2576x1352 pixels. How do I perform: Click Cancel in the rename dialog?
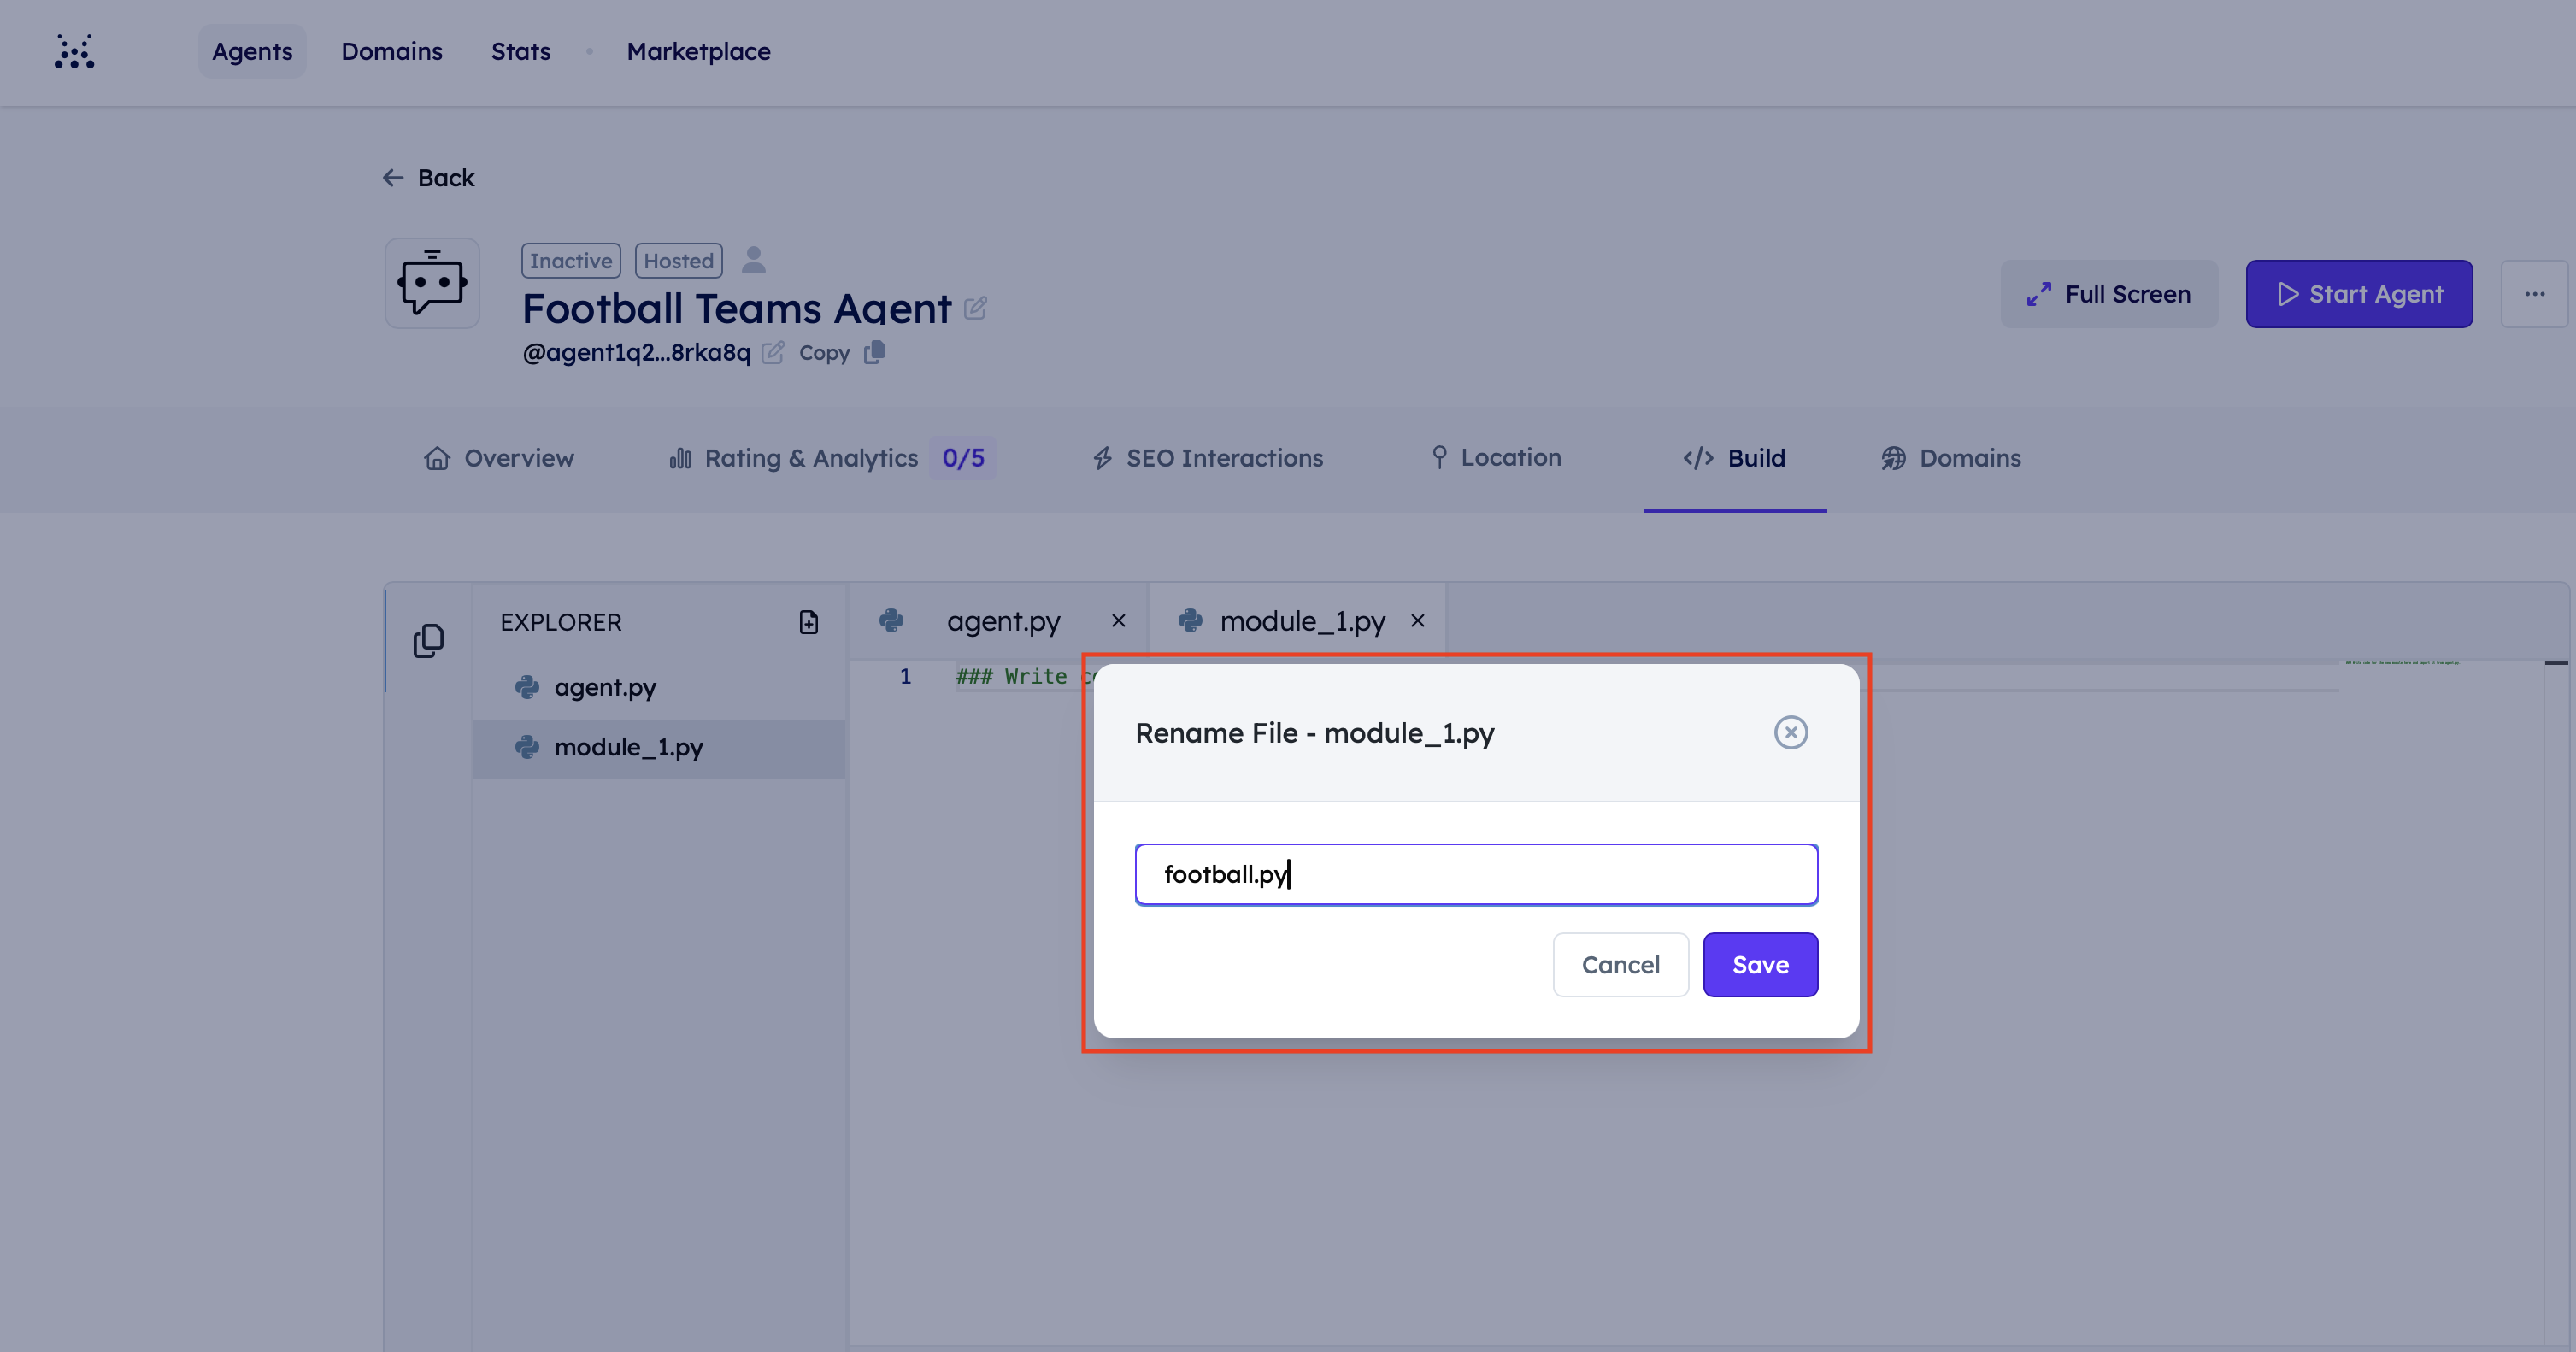click(x=1620, y=965)
